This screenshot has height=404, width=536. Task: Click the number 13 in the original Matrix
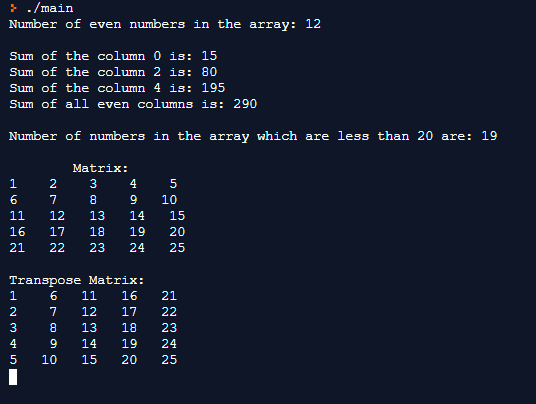point(97,216)
